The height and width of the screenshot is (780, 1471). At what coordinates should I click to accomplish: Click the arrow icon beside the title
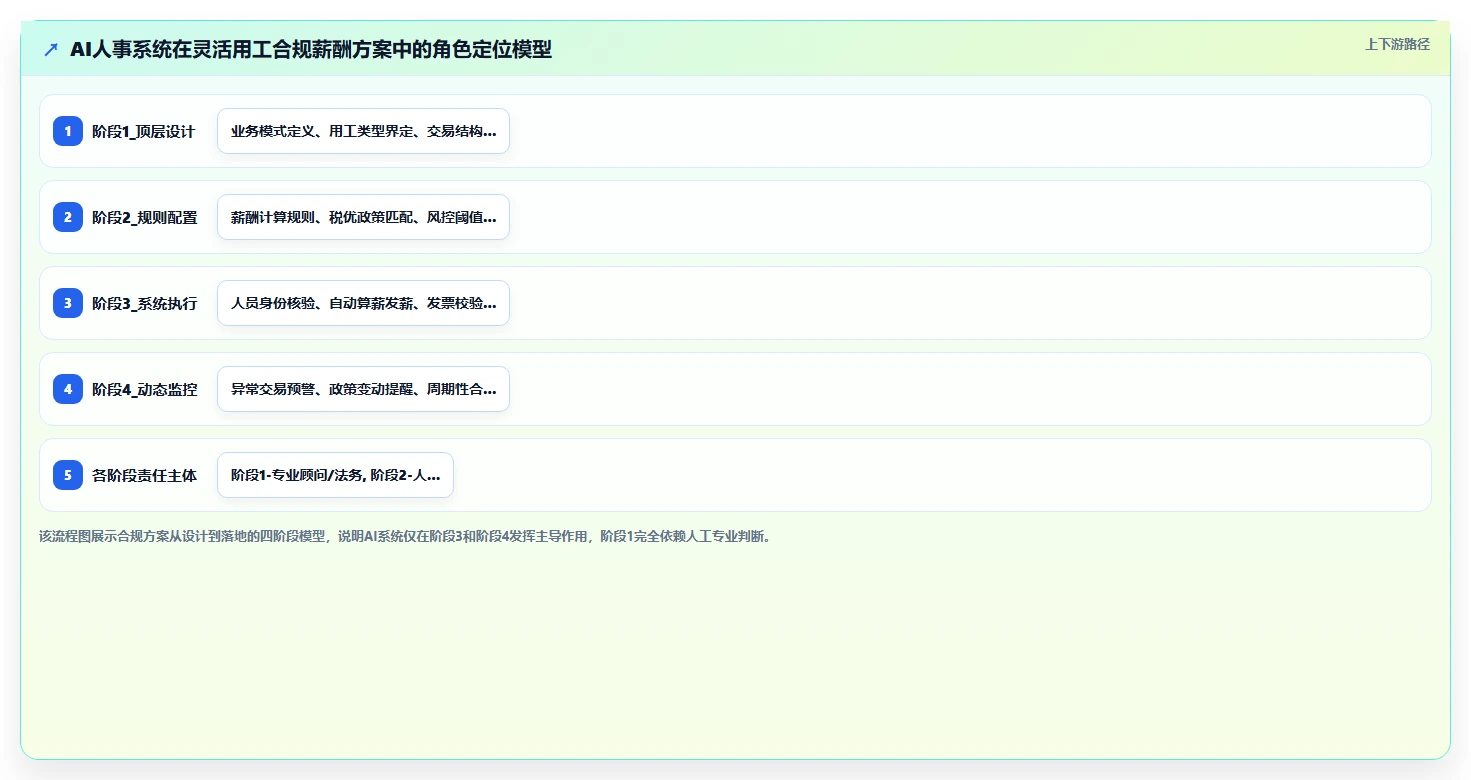pos(51,49)
